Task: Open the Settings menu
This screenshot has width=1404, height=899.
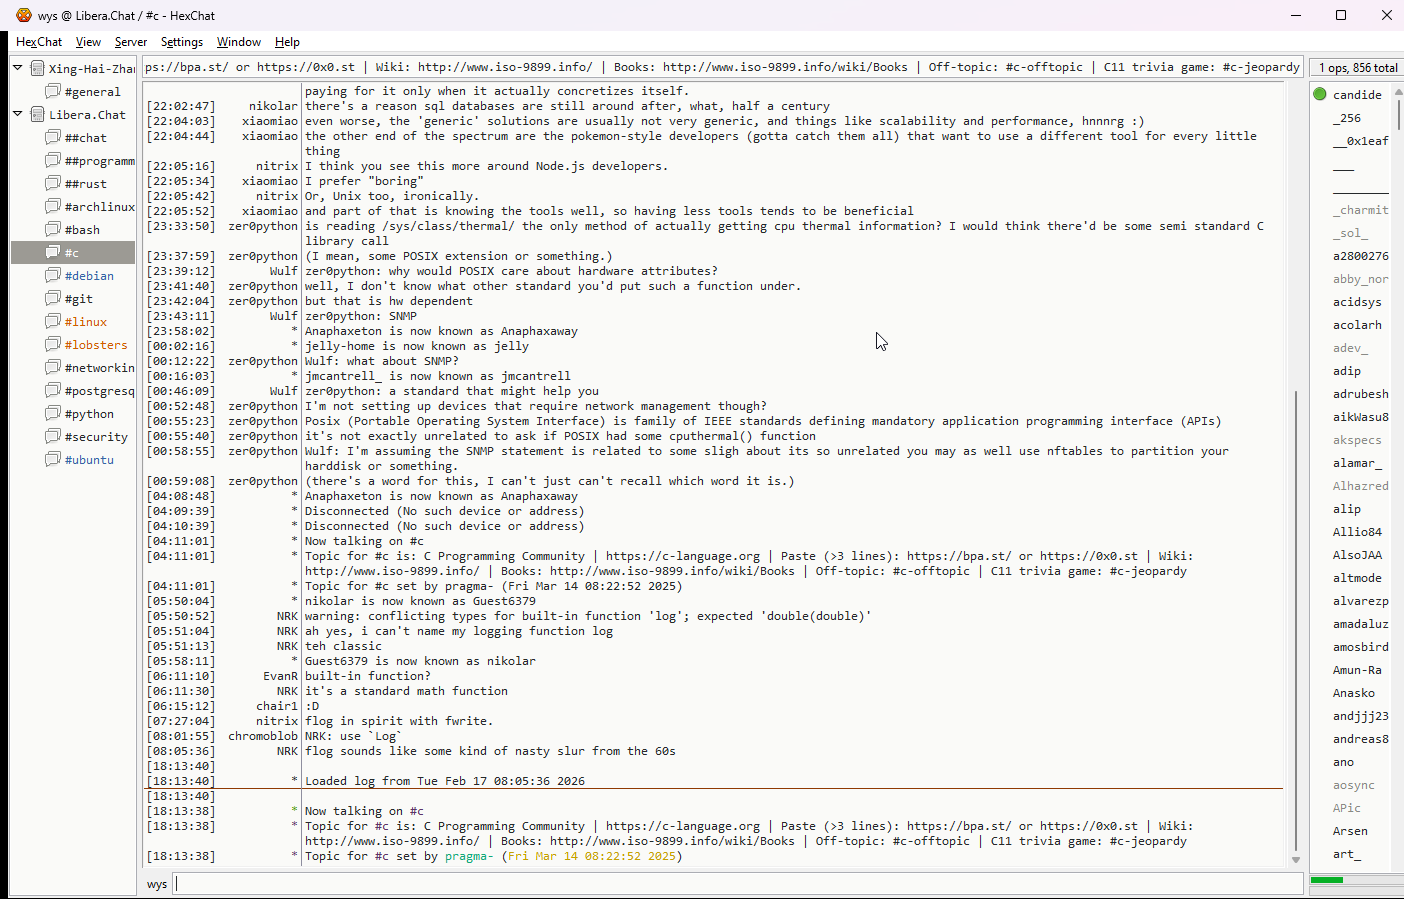Action: (182, 42)
